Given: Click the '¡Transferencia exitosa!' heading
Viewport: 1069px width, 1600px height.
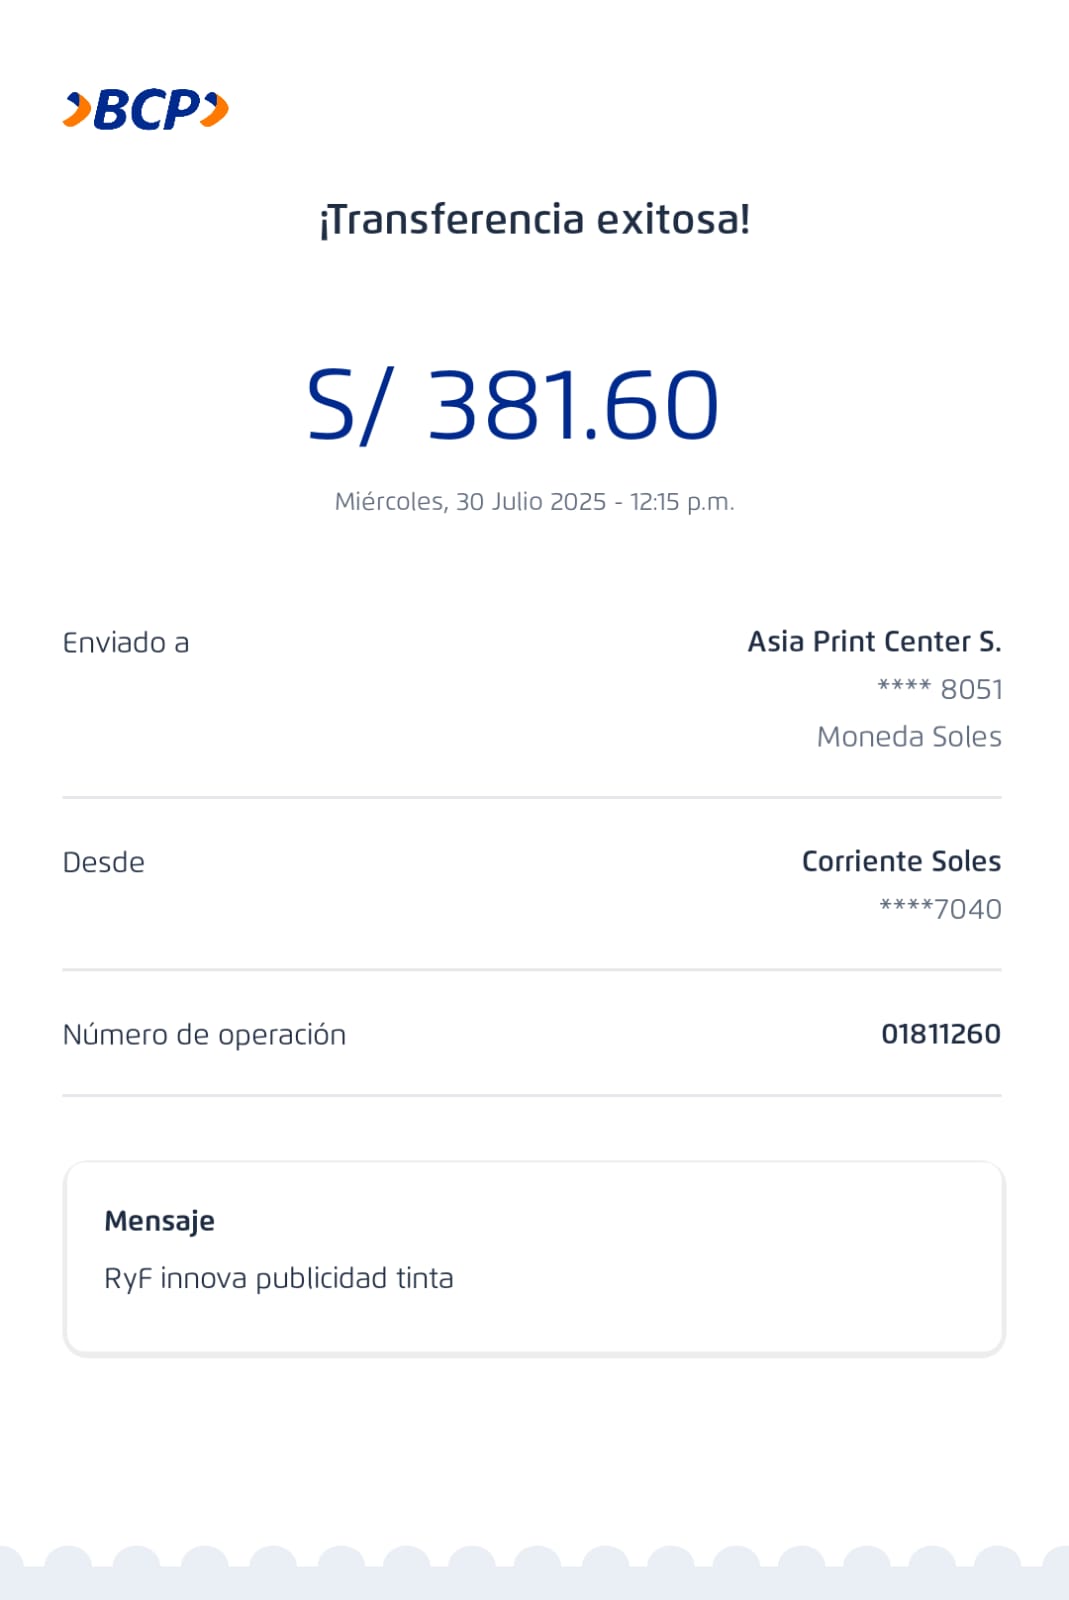Looking at the screenshot, I should click(534, 219).
